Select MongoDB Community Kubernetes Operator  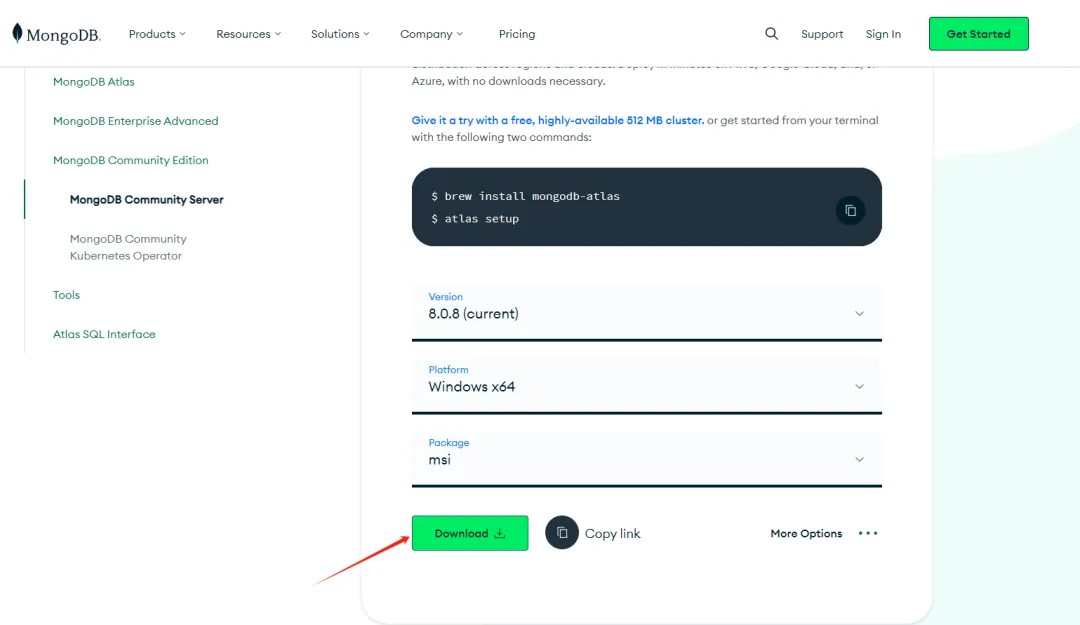pyautogui.click(x=128, y=246)
